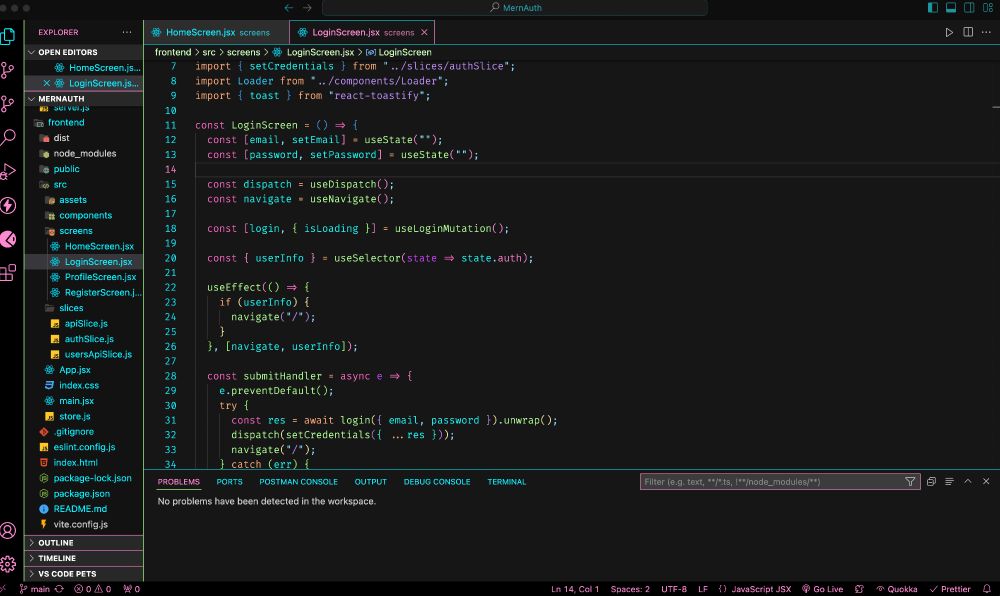Toggle the bottom panel layout icon
1000x596 pixels.
pyautogui.click(x=951, y=8)
